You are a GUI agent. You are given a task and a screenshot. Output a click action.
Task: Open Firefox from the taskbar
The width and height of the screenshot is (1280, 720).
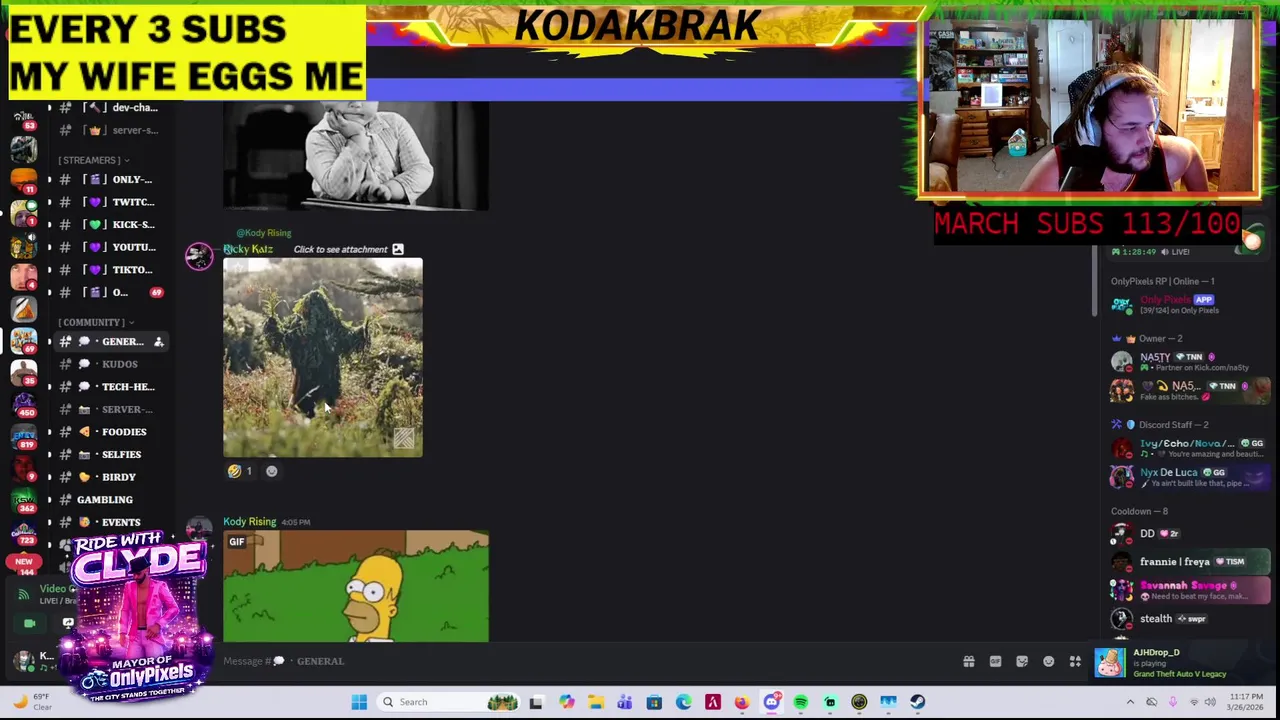(x=742, y=702)
